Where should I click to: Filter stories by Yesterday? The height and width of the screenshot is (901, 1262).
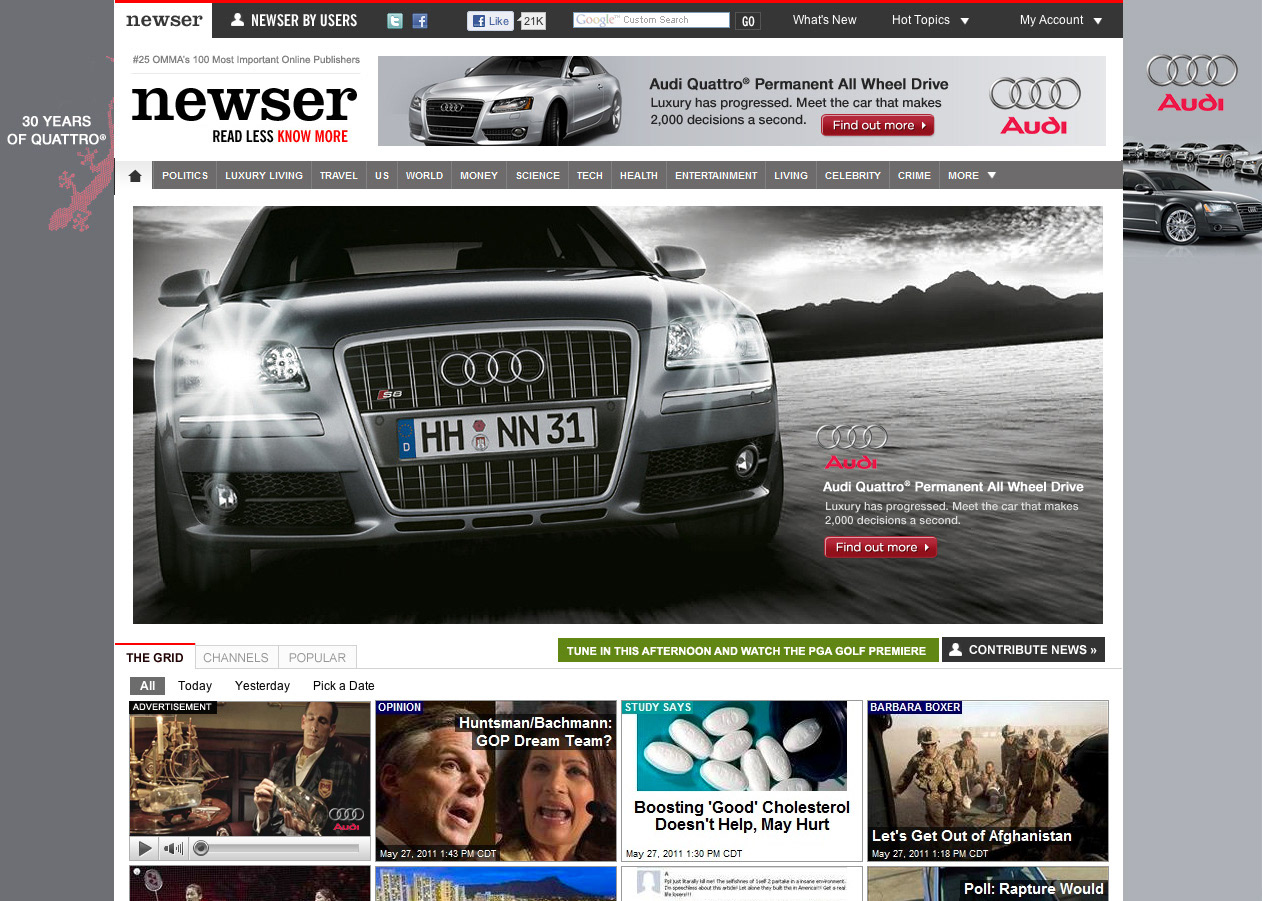point(262,686)
